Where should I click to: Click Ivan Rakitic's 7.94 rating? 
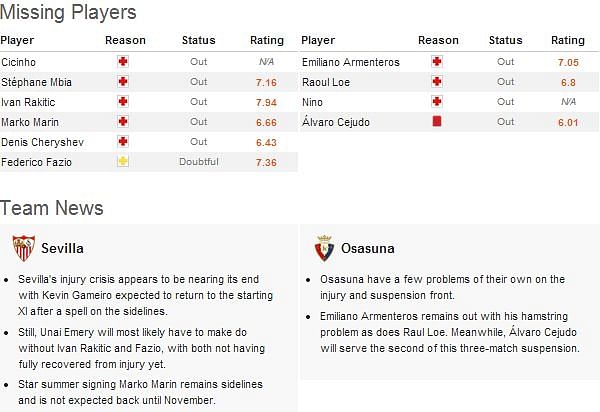266,103
